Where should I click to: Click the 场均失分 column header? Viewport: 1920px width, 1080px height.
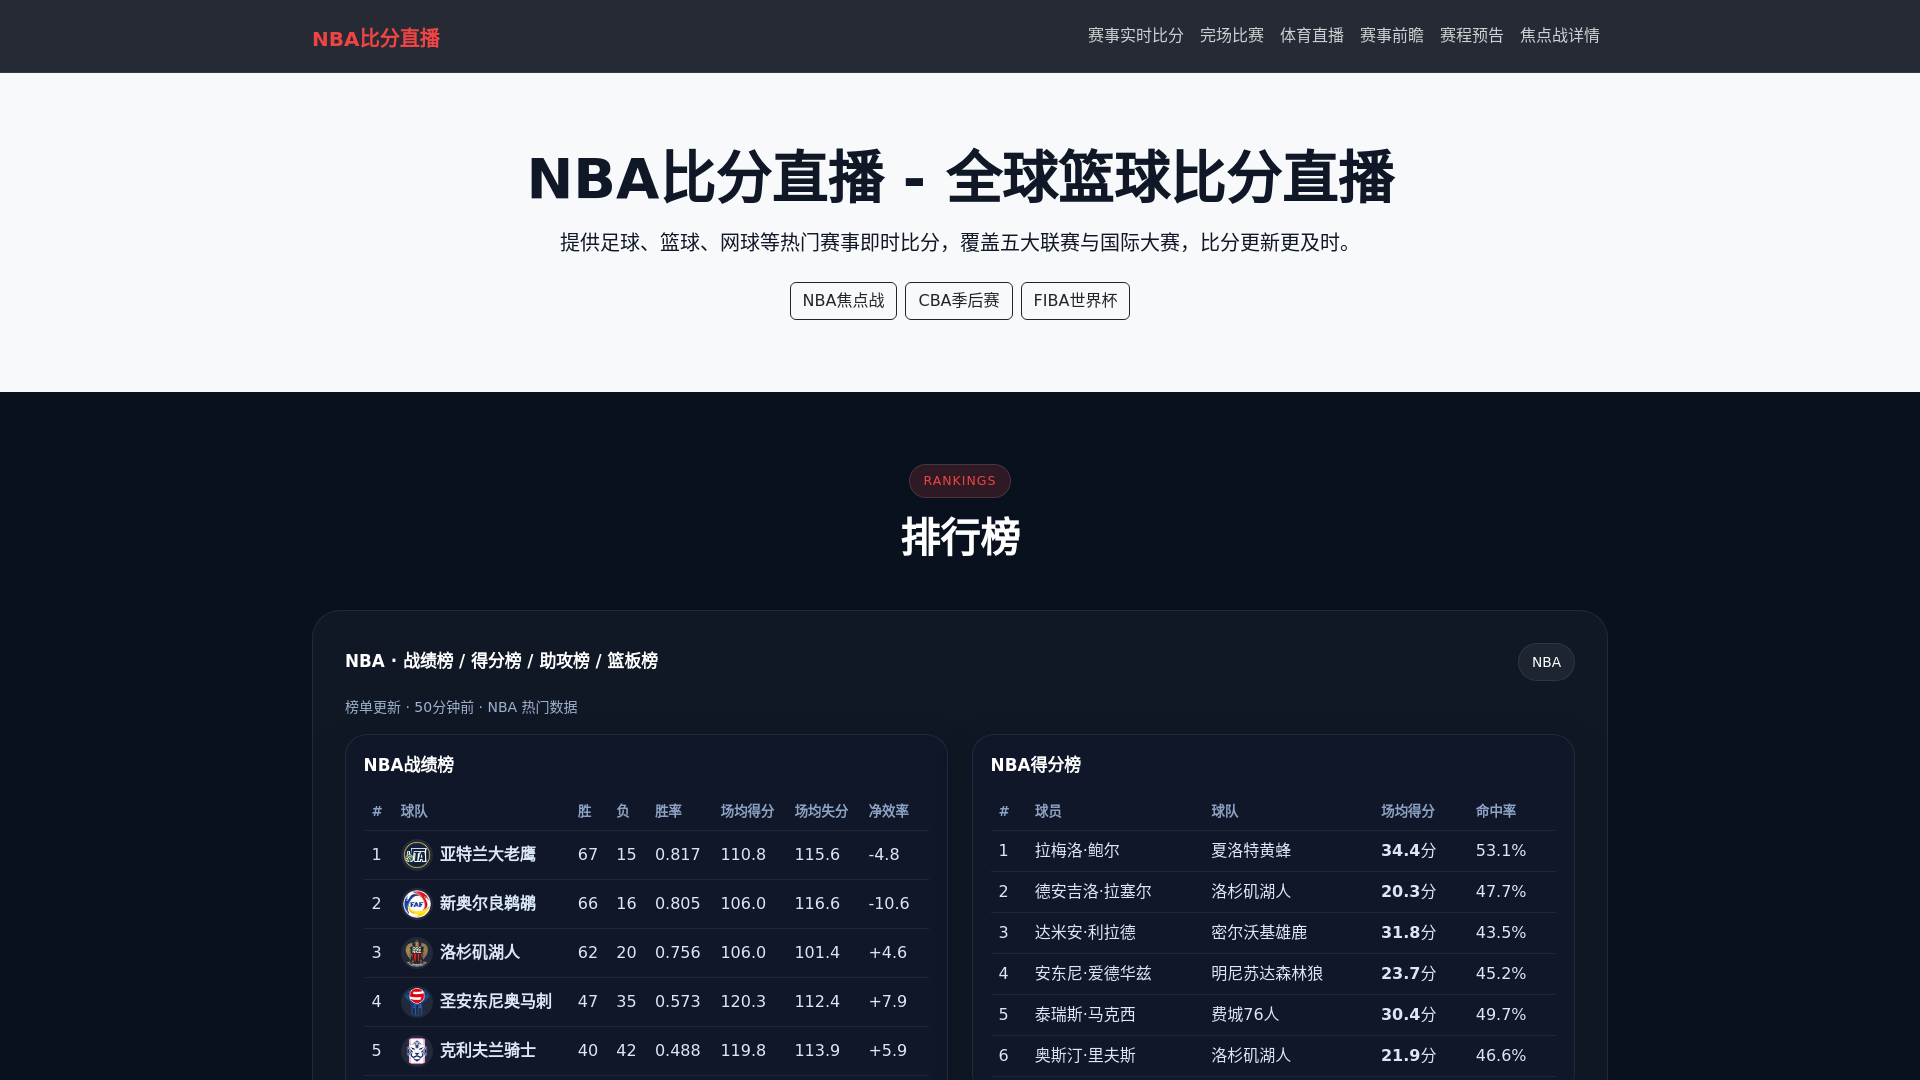822,811
